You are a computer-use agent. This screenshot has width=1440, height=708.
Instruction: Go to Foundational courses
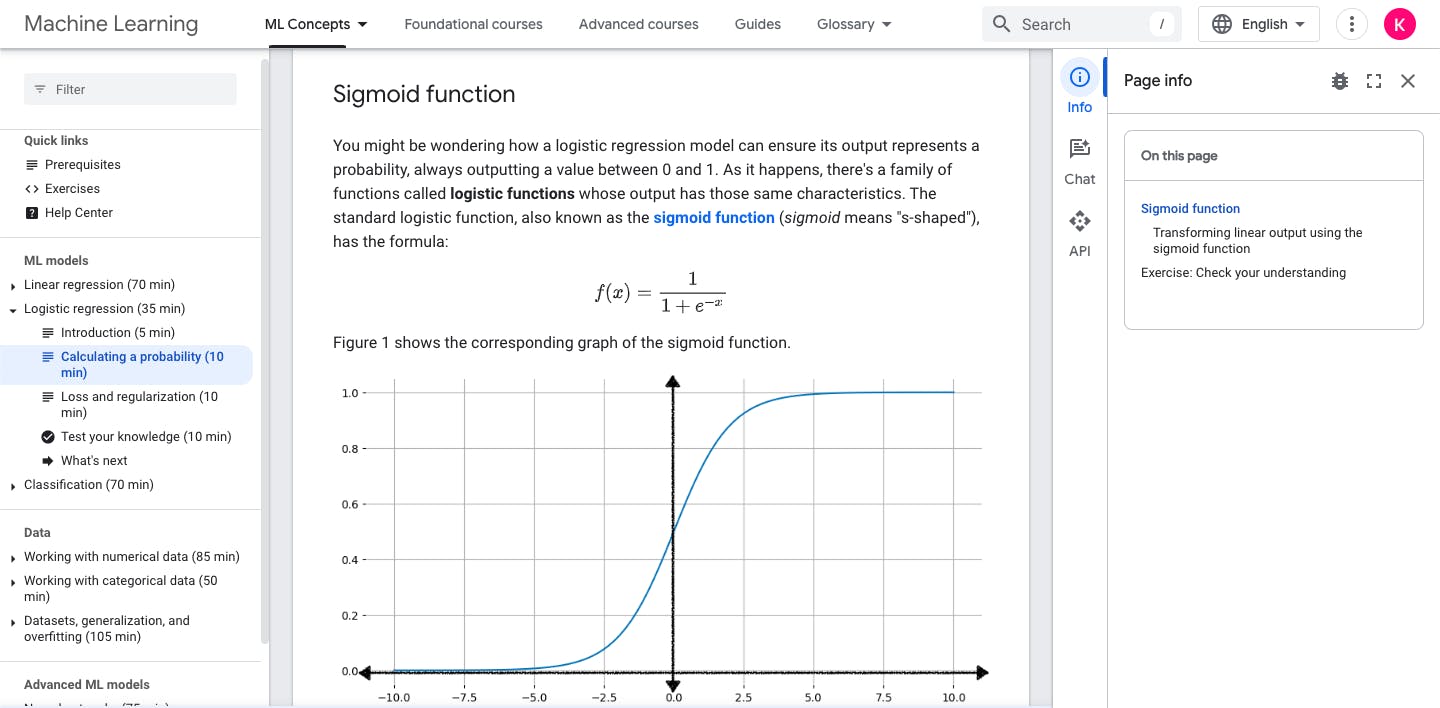tap(473, 23)
